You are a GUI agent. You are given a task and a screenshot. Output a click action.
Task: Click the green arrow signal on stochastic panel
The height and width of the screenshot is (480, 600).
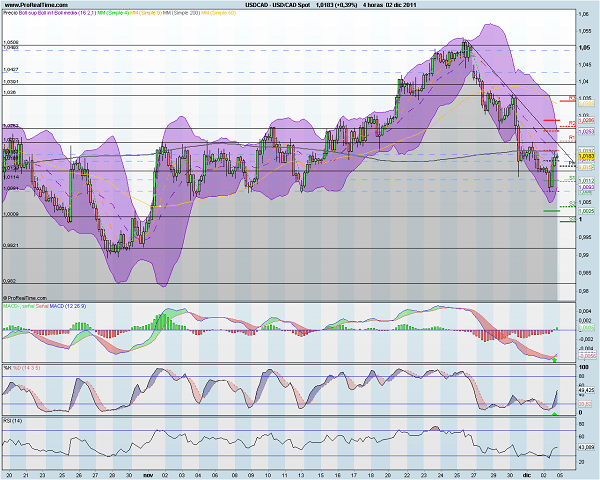point(554,414)
